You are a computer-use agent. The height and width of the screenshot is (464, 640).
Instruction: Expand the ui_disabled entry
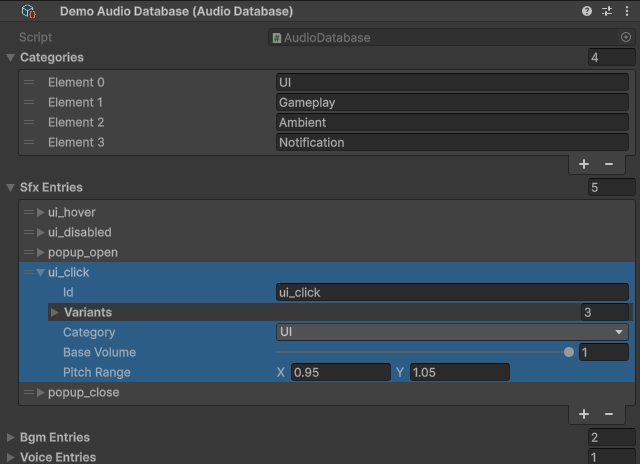pos(40,232)
